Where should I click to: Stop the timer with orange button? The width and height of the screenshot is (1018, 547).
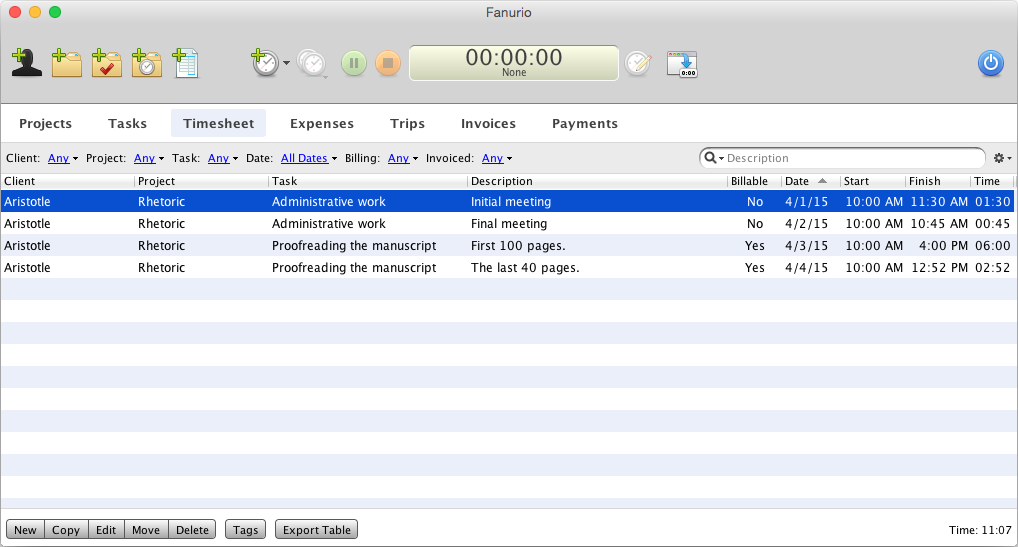(388, 64)
